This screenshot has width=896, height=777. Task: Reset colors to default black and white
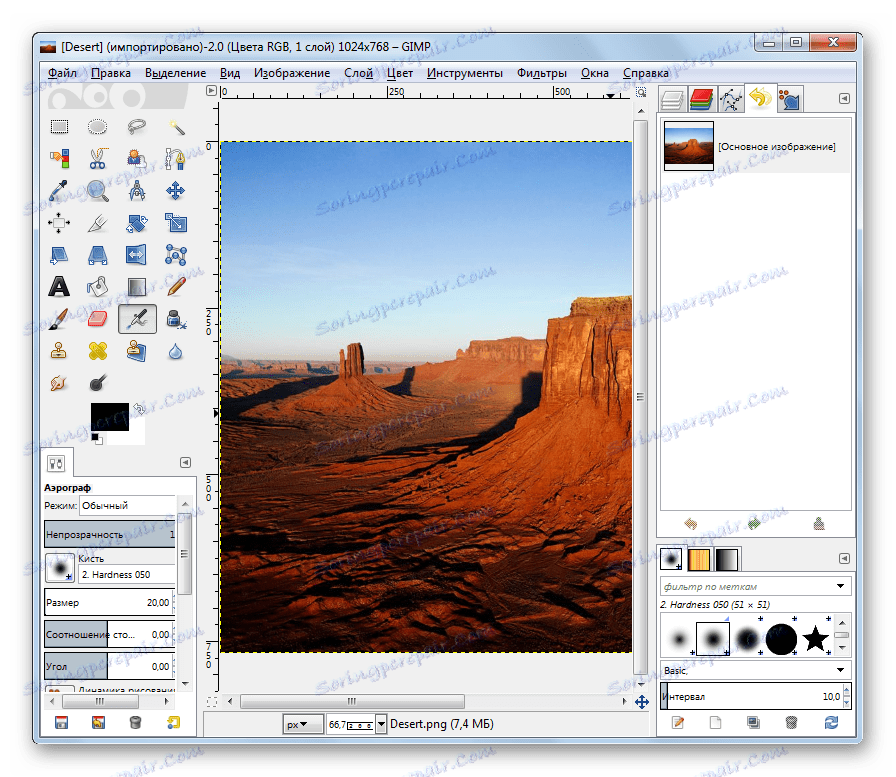coord(97,439)
